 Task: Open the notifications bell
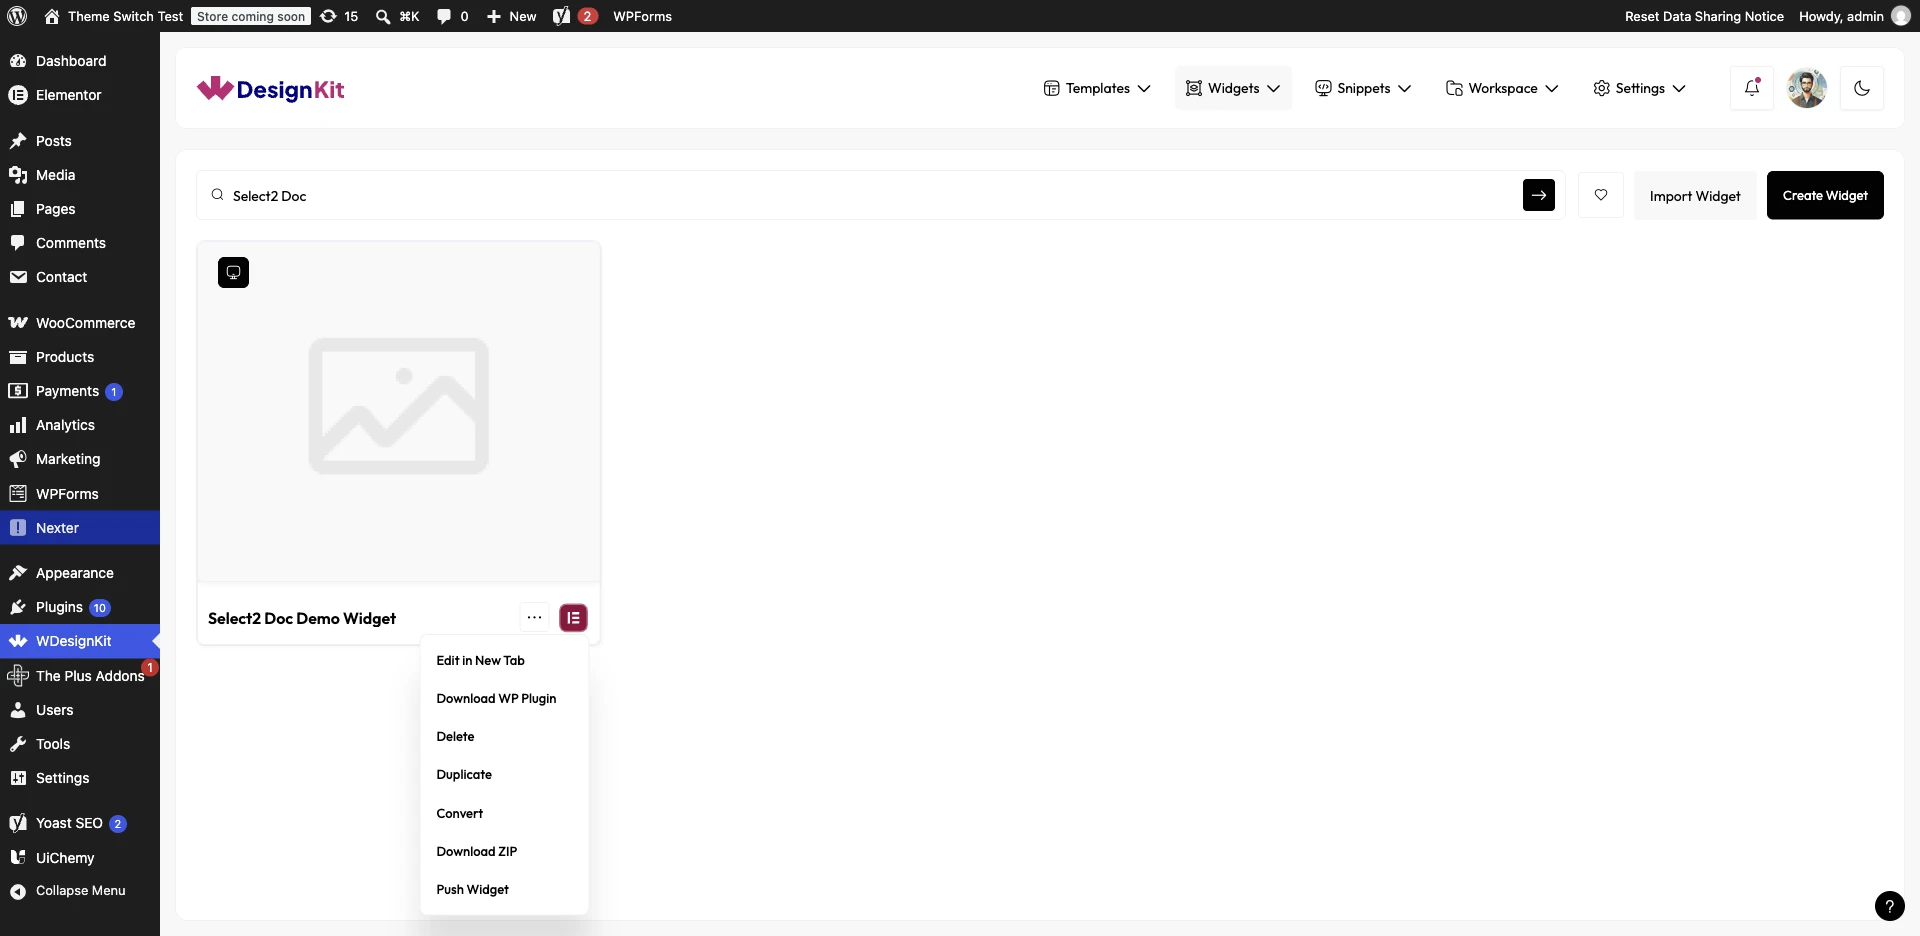[1752, 88]
